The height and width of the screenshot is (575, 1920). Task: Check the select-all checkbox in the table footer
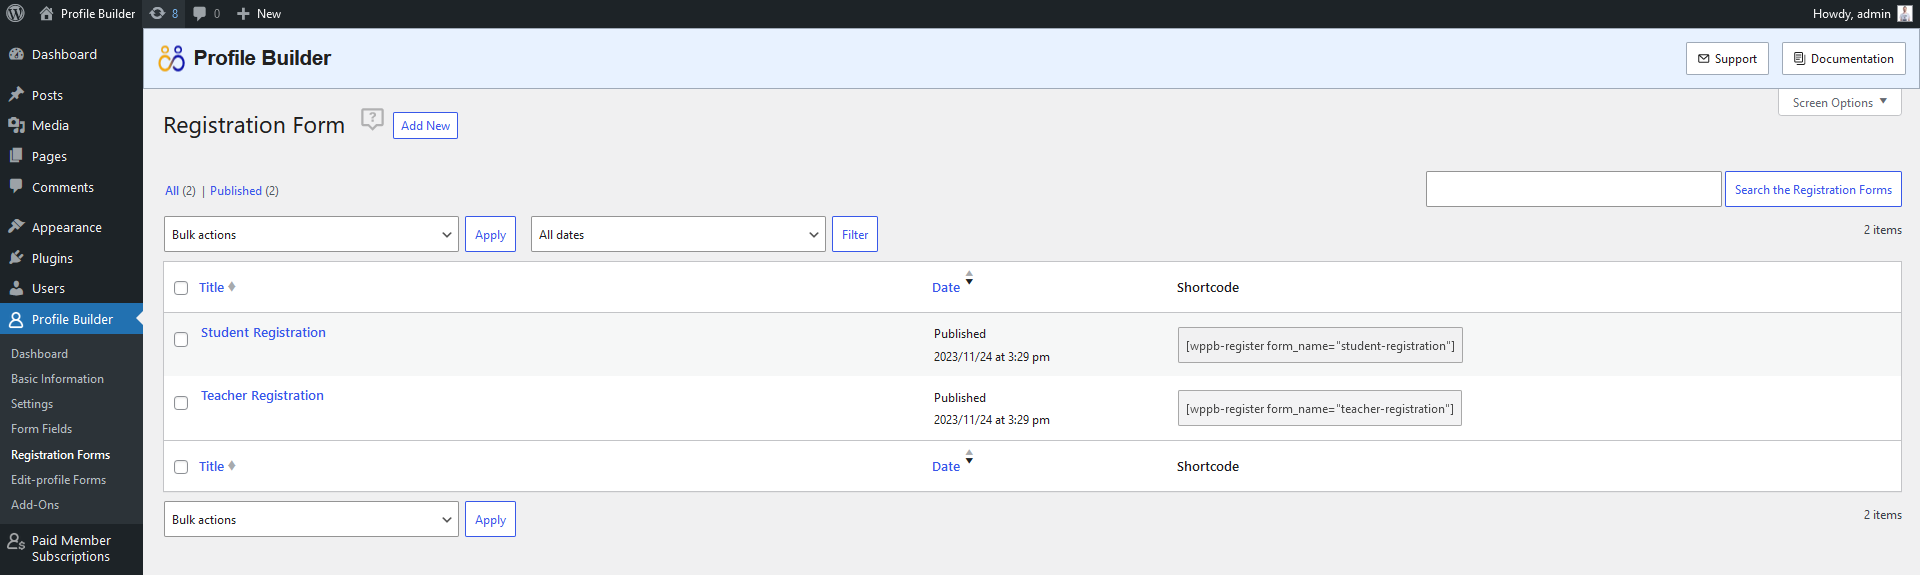click(x=181, y=467)
